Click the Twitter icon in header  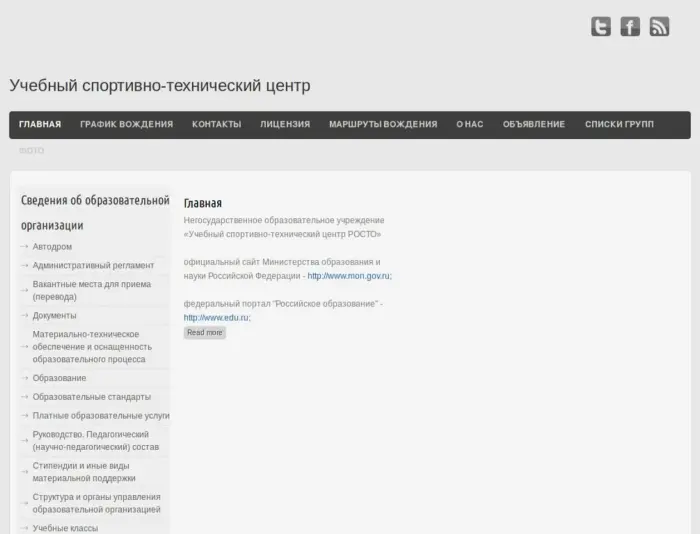(x=600, y=27)
